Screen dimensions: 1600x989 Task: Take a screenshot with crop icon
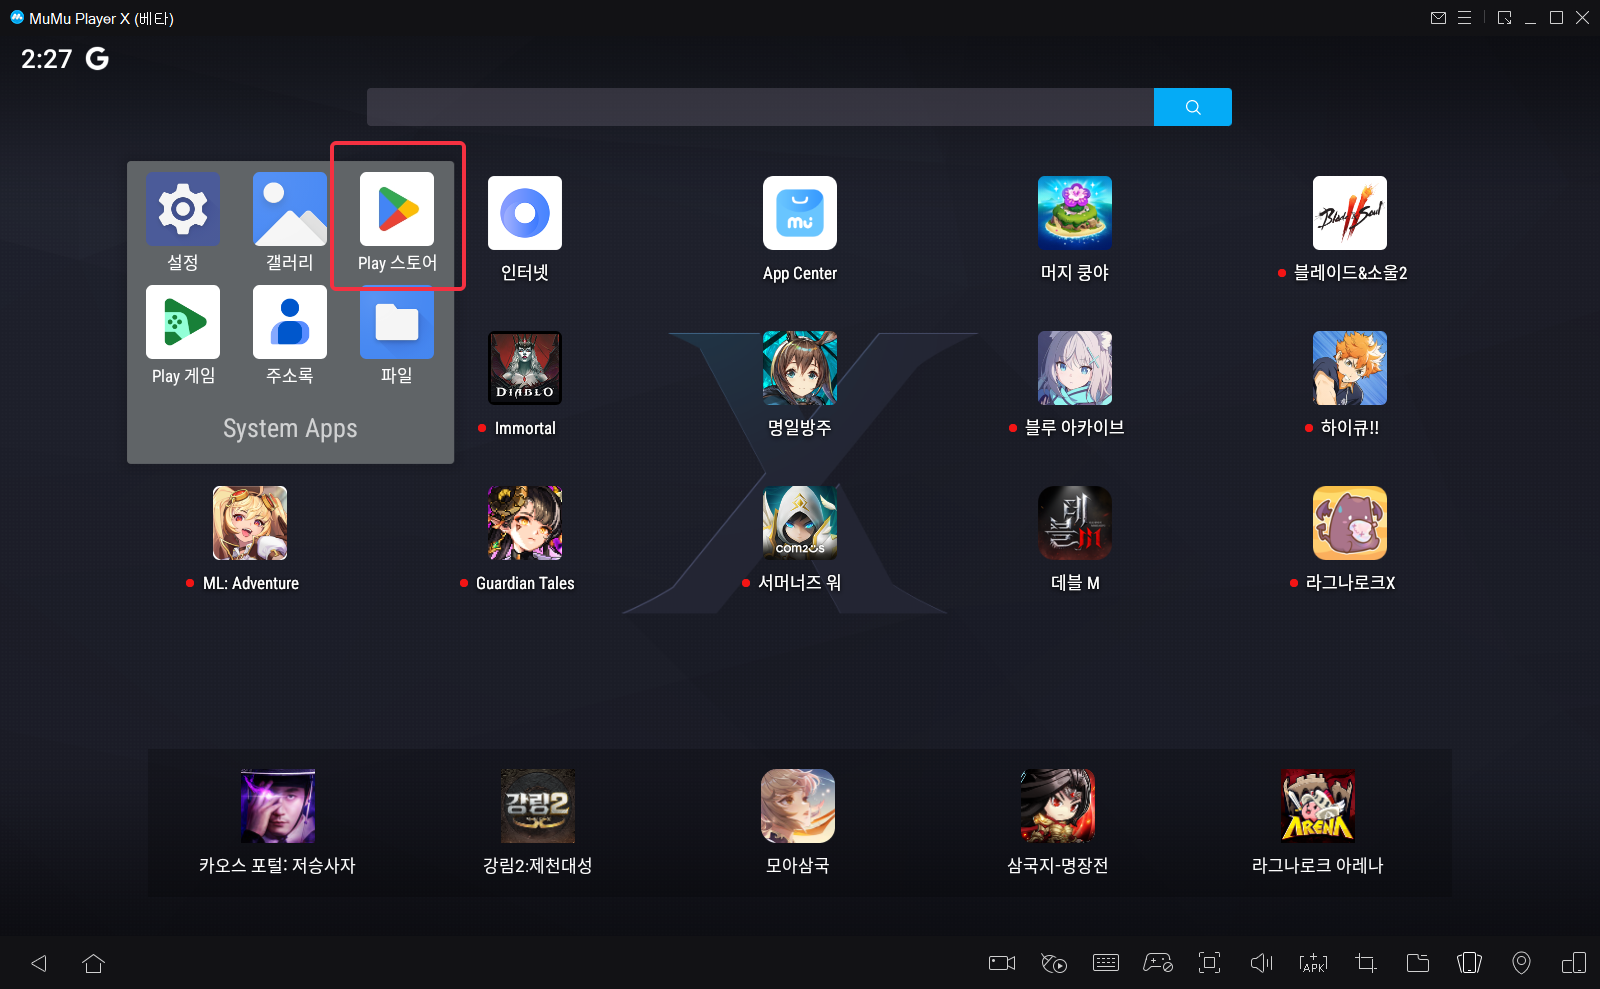[x=1366, y=963]
